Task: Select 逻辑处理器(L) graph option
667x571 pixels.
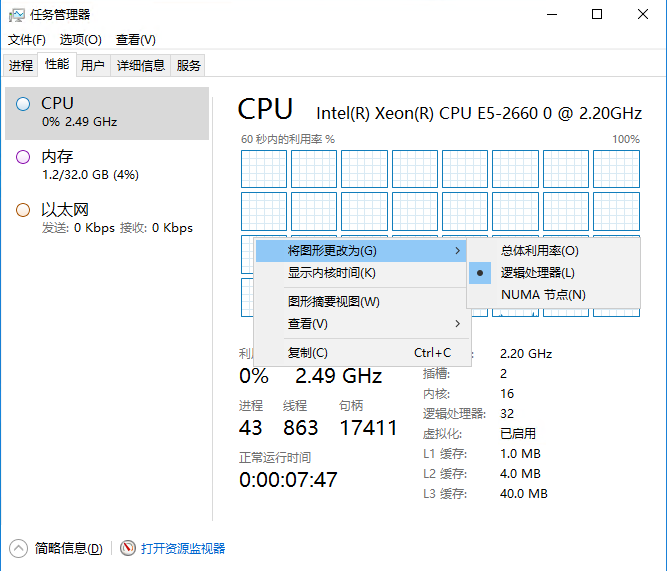Action: pos(553,273)
